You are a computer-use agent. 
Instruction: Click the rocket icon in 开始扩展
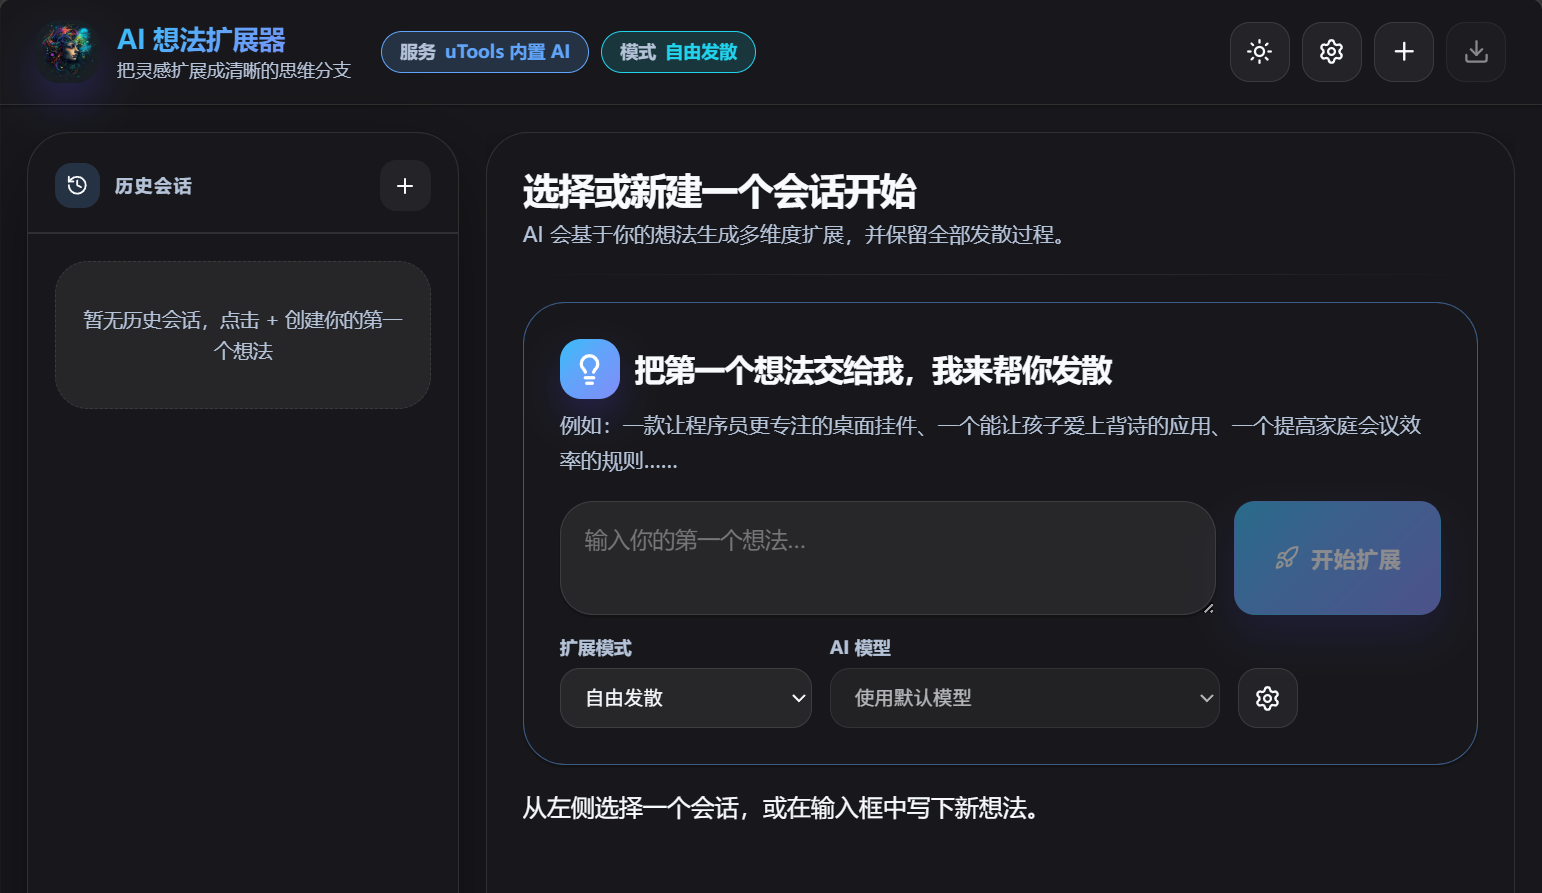pos(1286,559)
